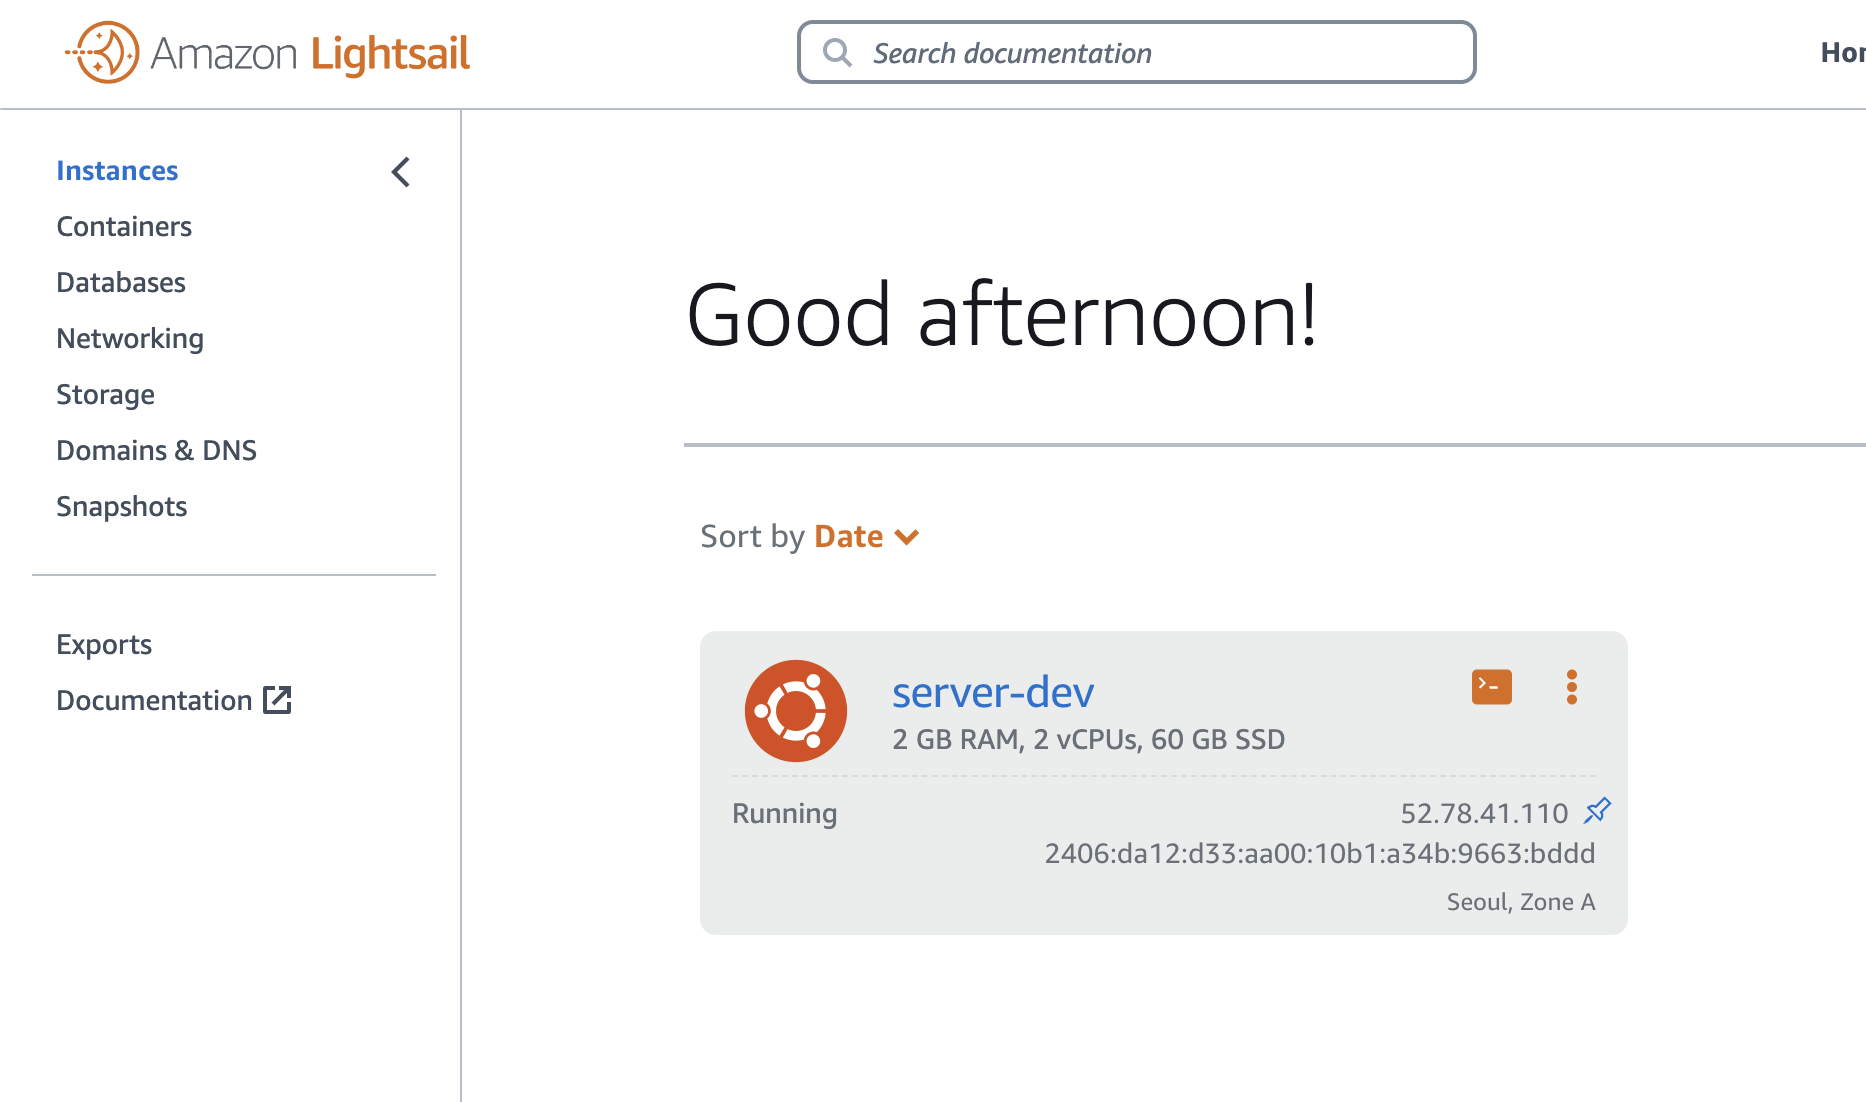Screen dimensions: 1866x1102
Task: Click the Seoul, Zone A label
Action: point(1521,902)
